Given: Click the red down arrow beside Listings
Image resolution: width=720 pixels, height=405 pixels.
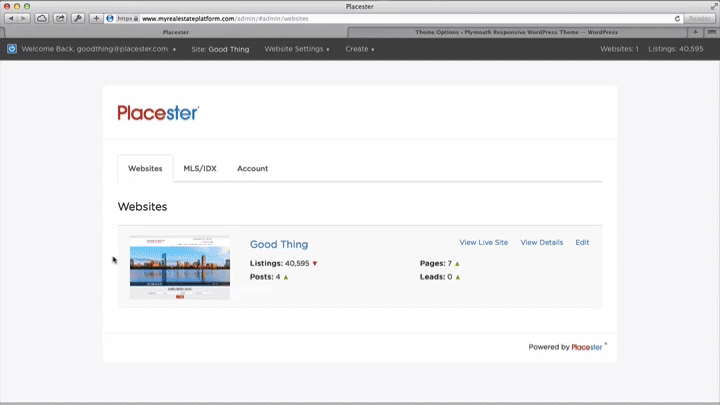Looking at the screenshot, I should click(x=315, y=264).
